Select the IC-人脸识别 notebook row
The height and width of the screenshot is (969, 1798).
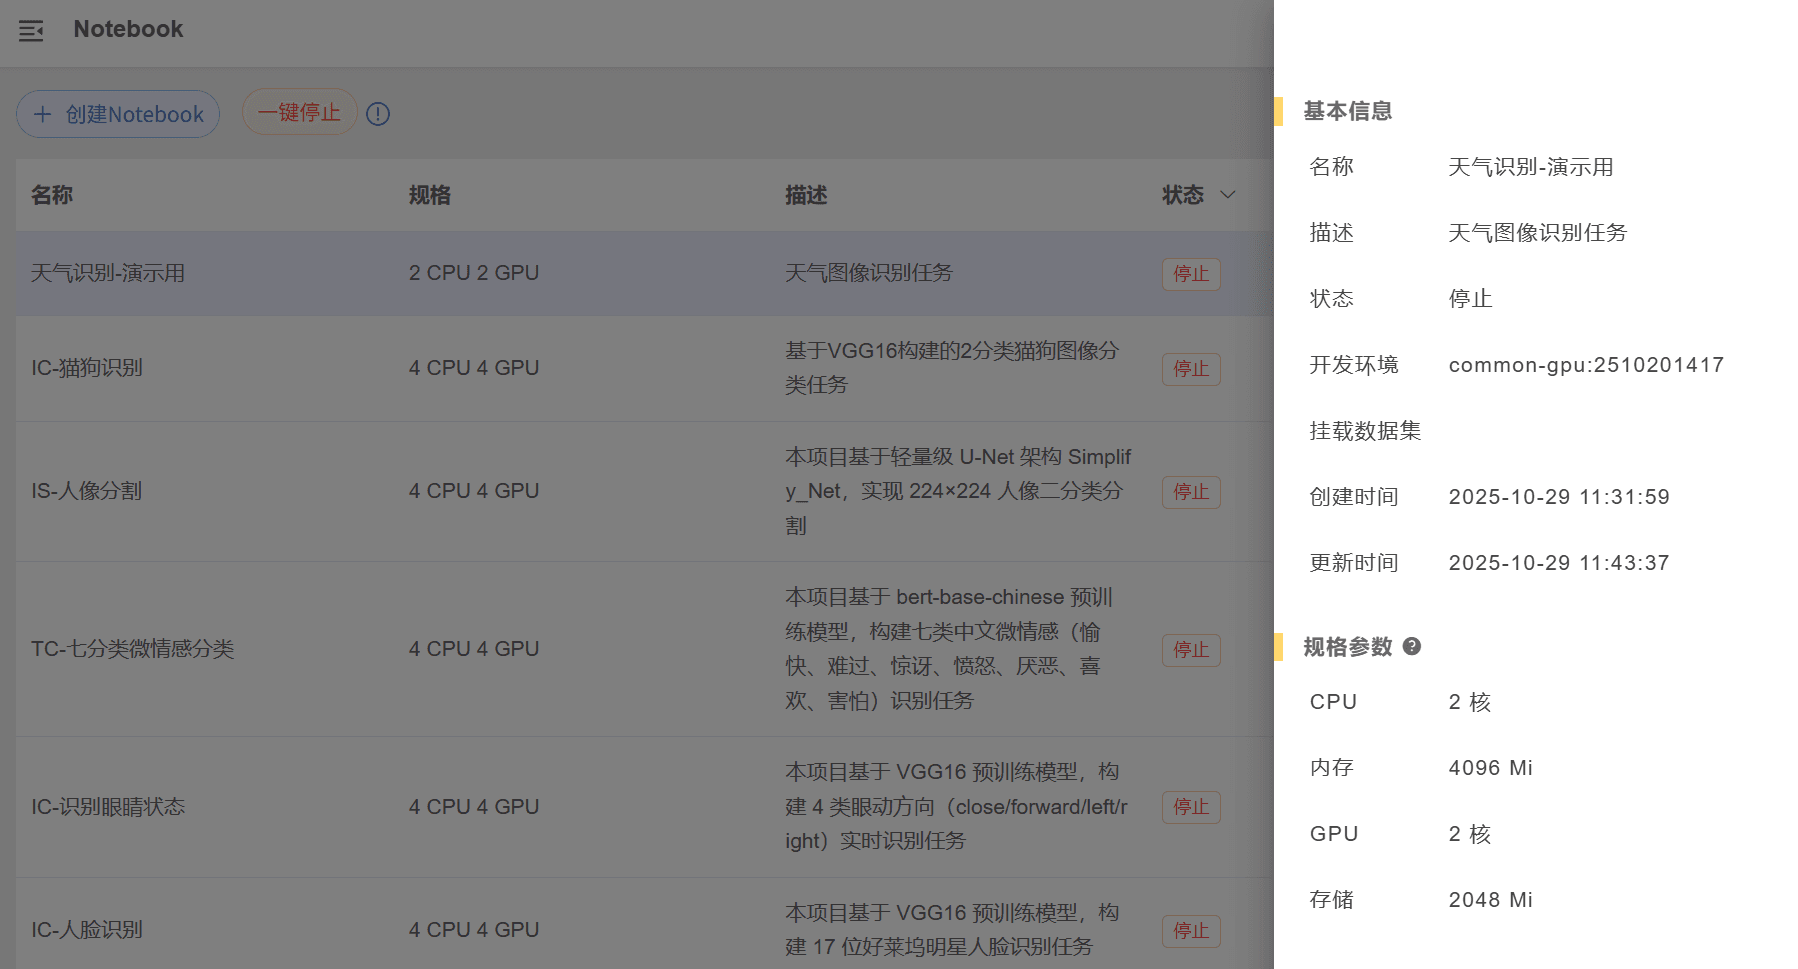[x=87, y=930]
